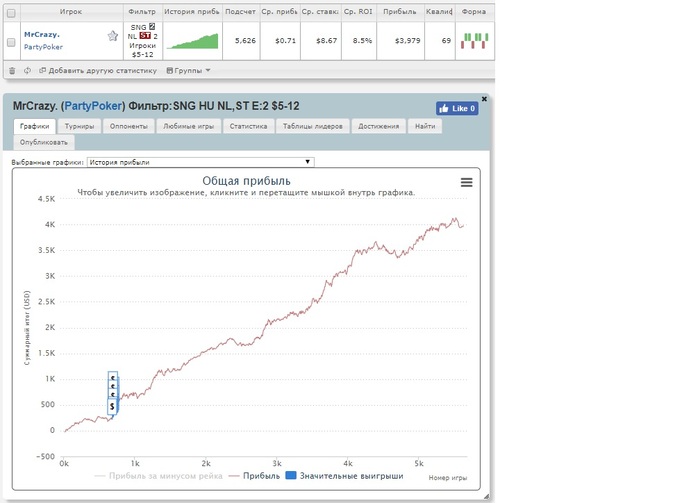Switch to the Оппоненты tab
This screenshot has width=700, height=503.
tap(129, 126)
